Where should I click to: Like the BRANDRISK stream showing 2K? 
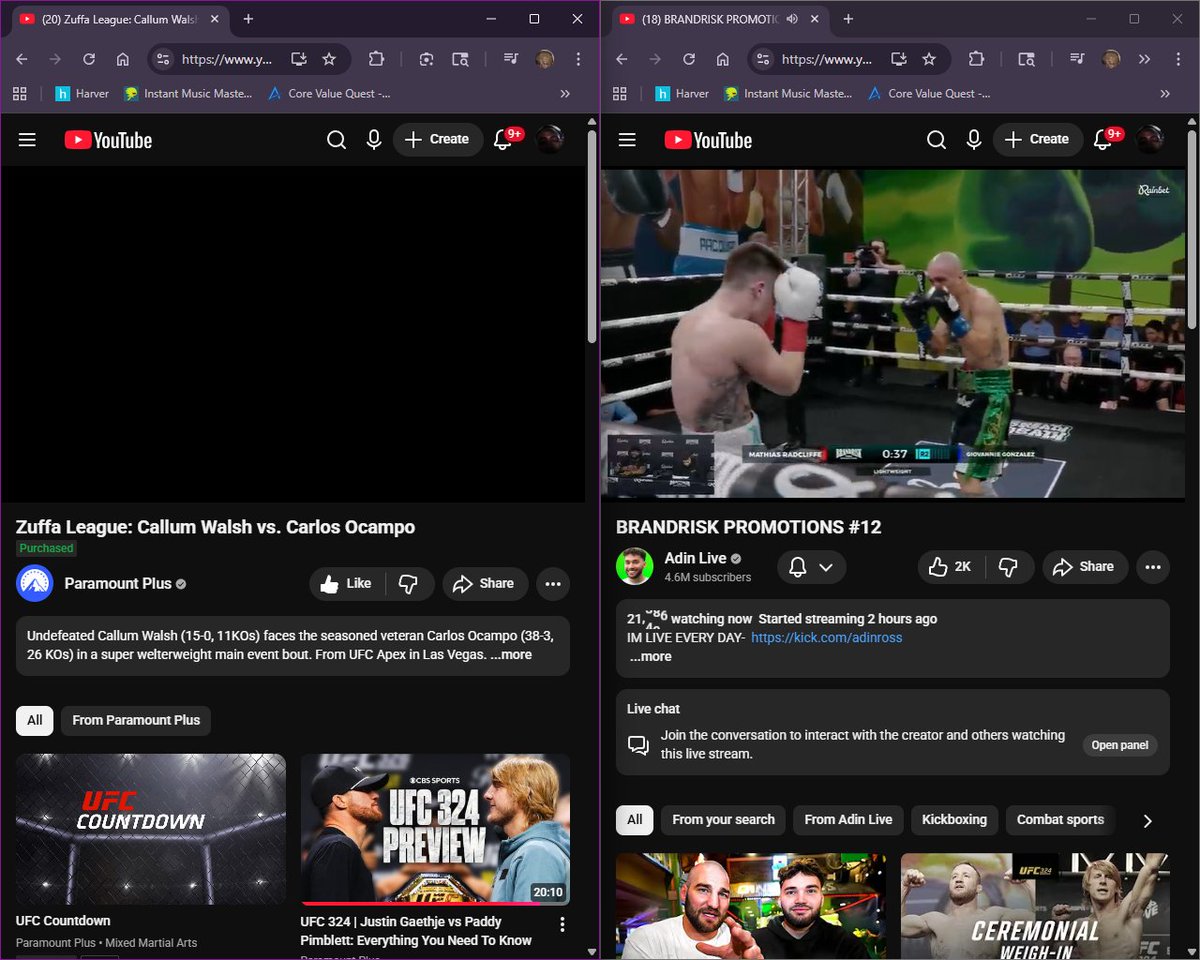[x=951, y=567]
